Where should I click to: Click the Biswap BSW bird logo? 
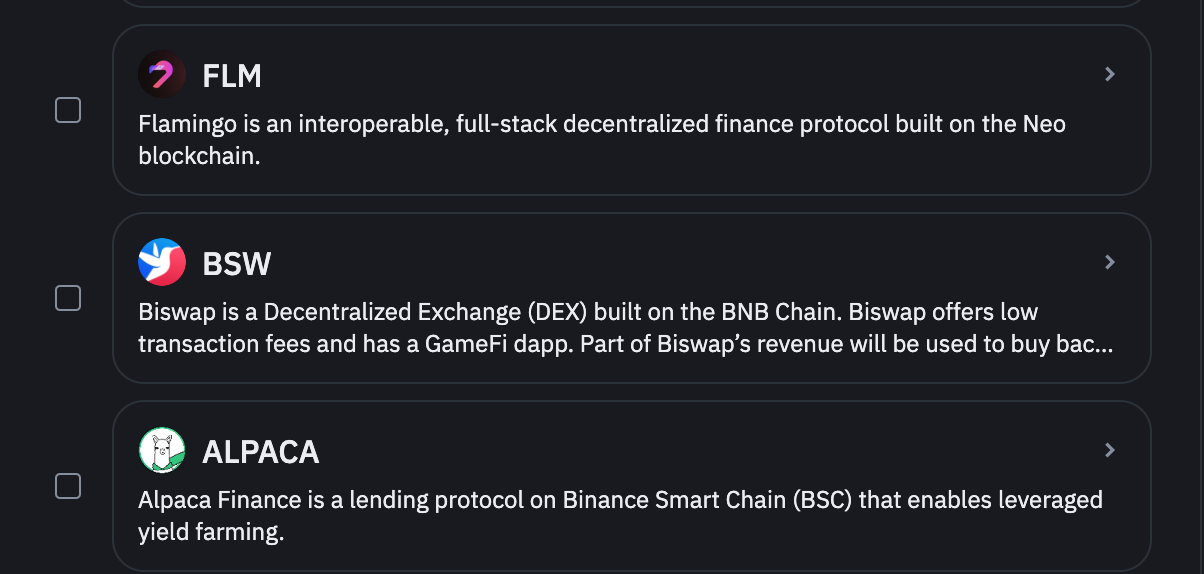162,263
